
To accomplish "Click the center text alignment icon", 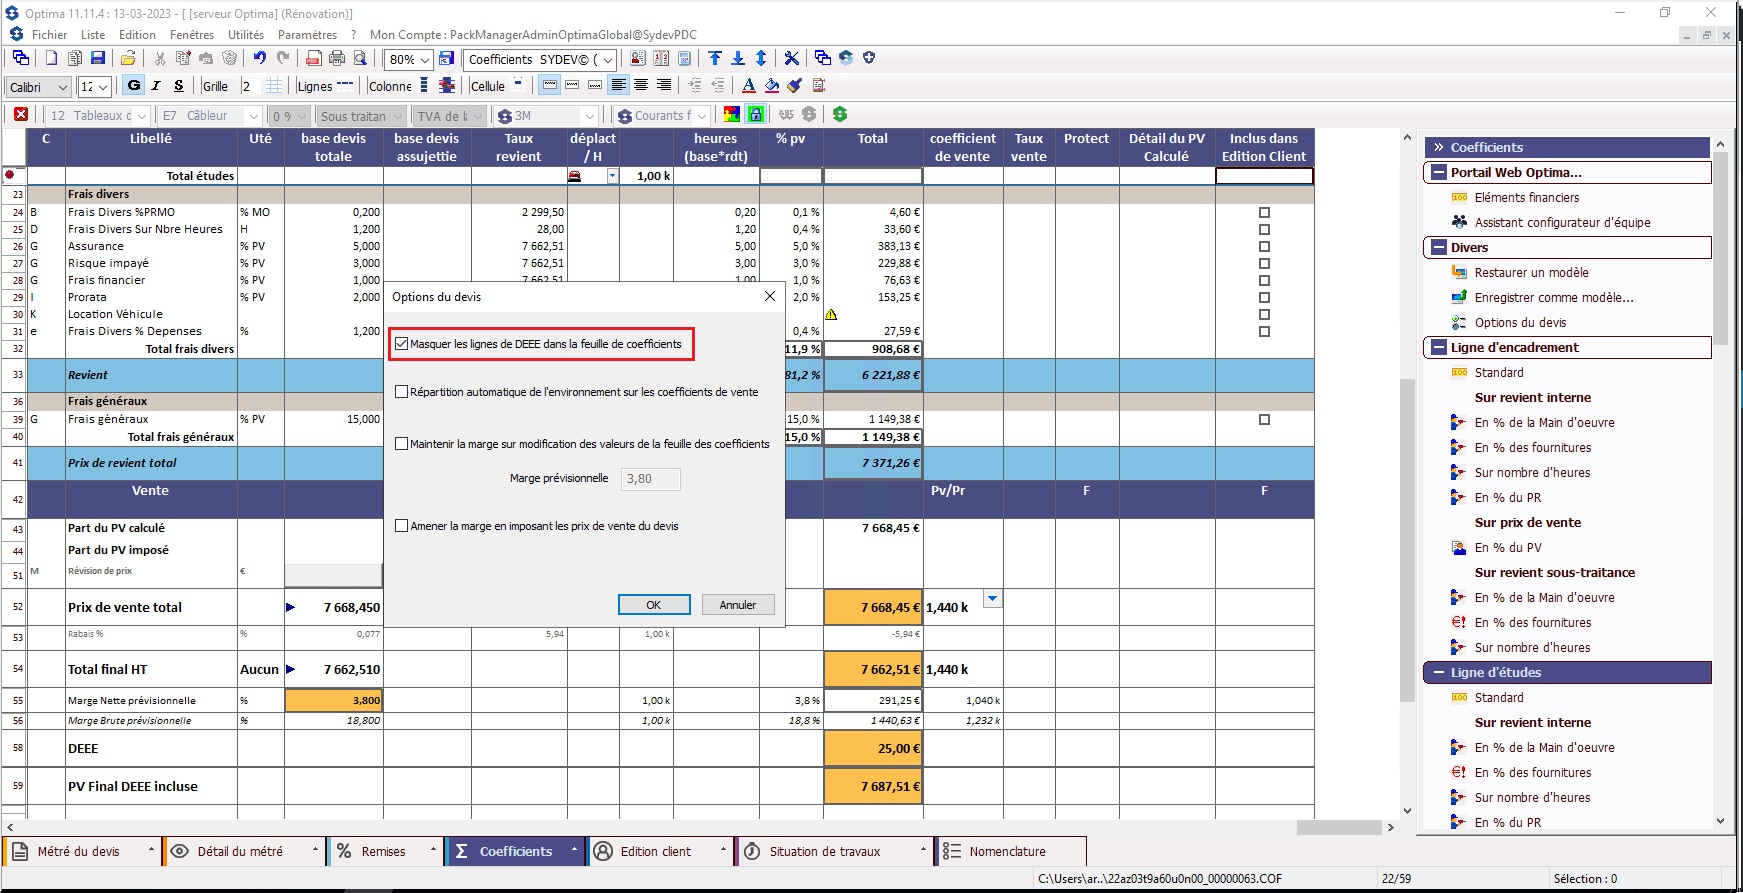I will (x=641, y=85).
